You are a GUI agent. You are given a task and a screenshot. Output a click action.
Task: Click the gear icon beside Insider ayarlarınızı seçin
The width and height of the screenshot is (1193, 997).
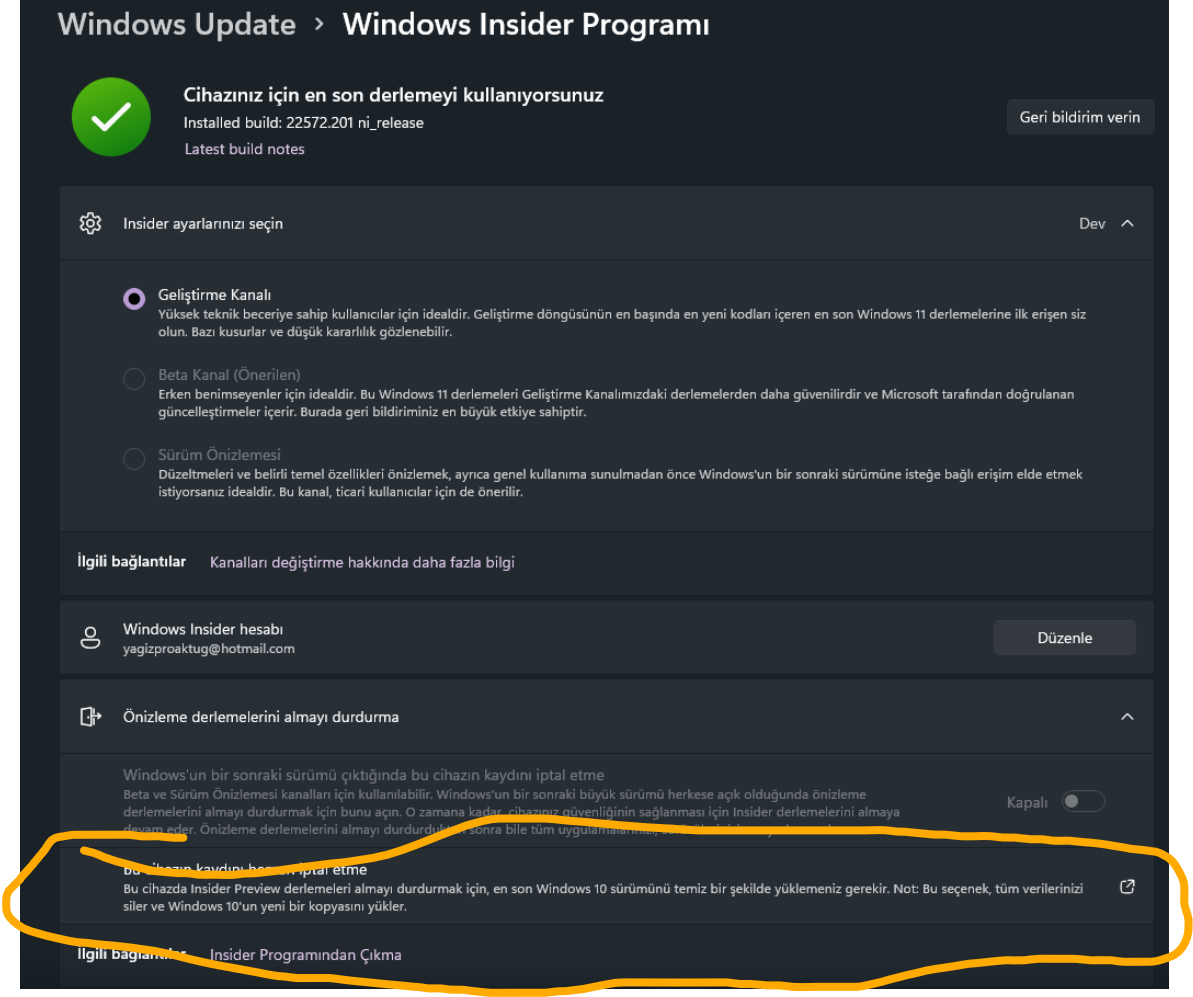(x=91, y=223)
